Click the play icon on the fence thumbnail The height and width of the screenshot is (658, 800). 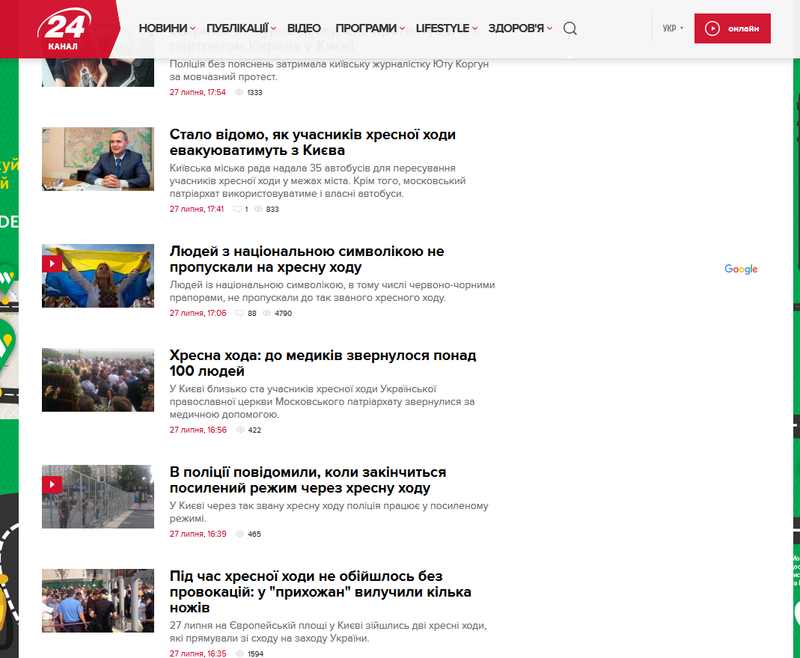pyautogui.click(x=52, y=484)
